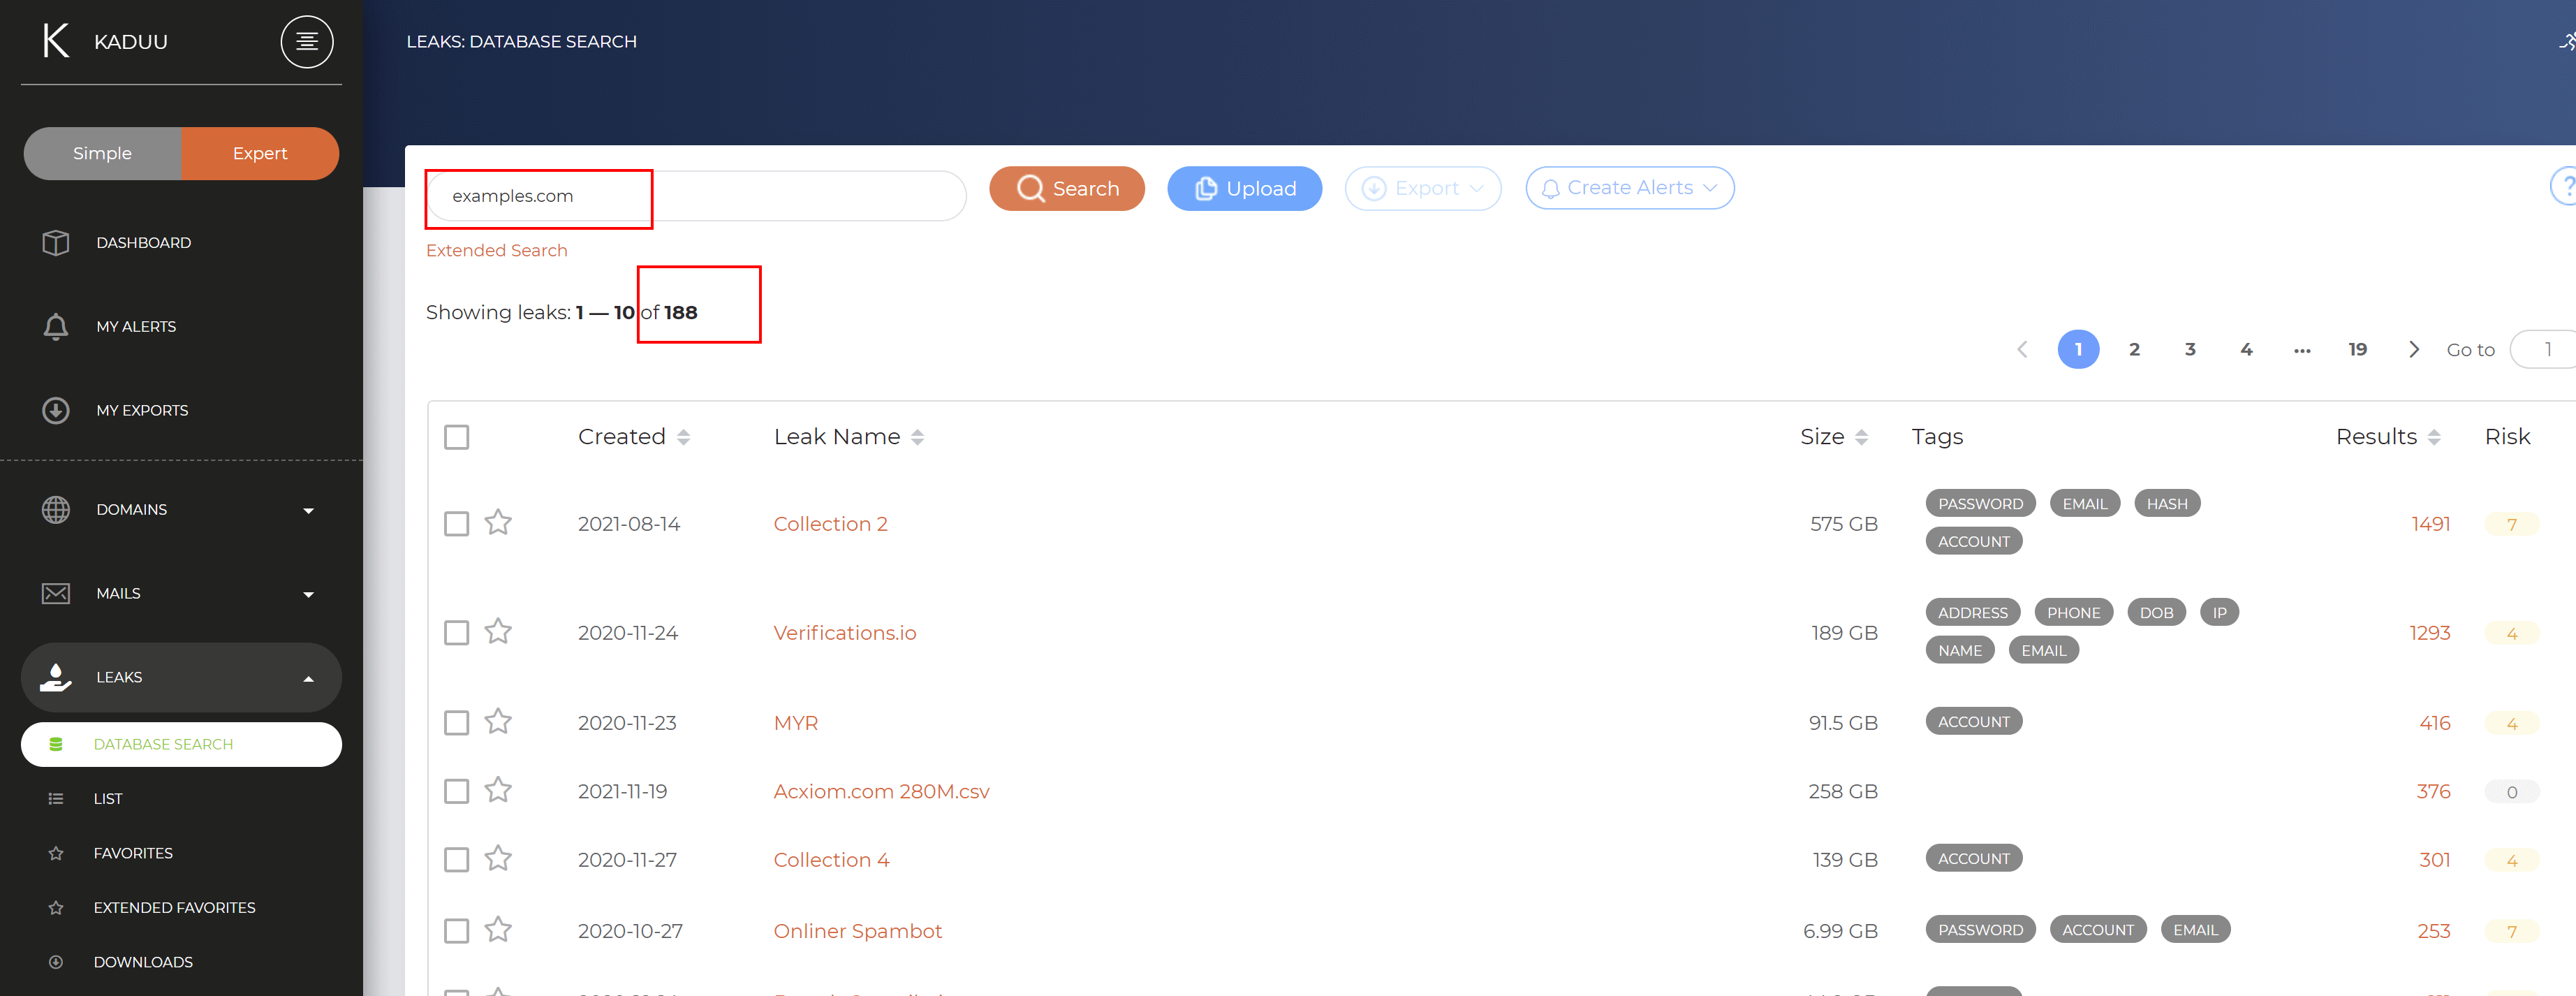This screenshot has height=996, width=2576.
Task: Check the Collection 4 row checkbox
Action: (x=456, y=860)
